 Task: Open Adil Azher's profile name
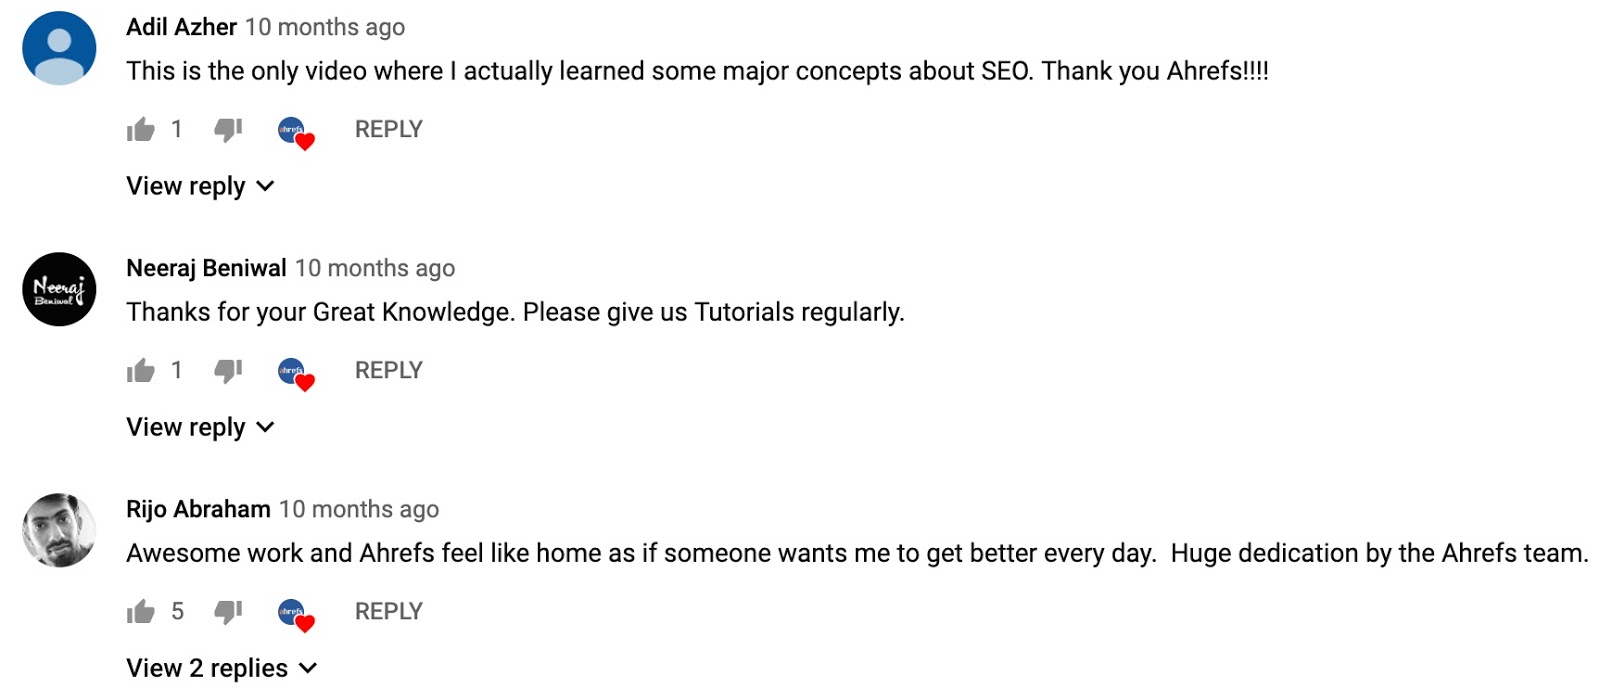[x=180, y=27]
